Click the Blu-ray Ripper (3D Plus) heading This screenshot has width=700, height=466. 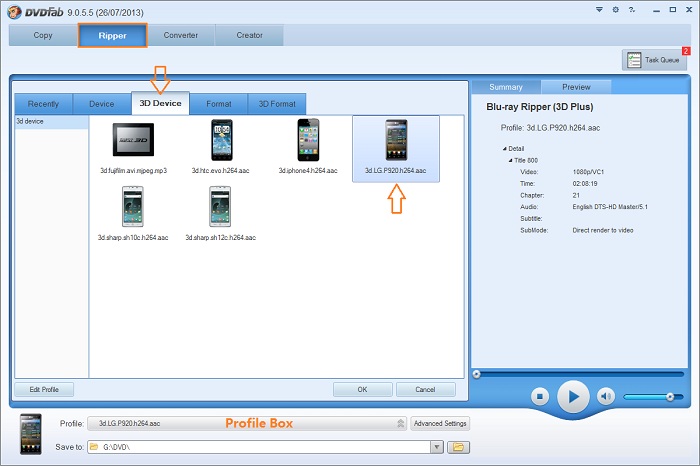tap(540, 107)
